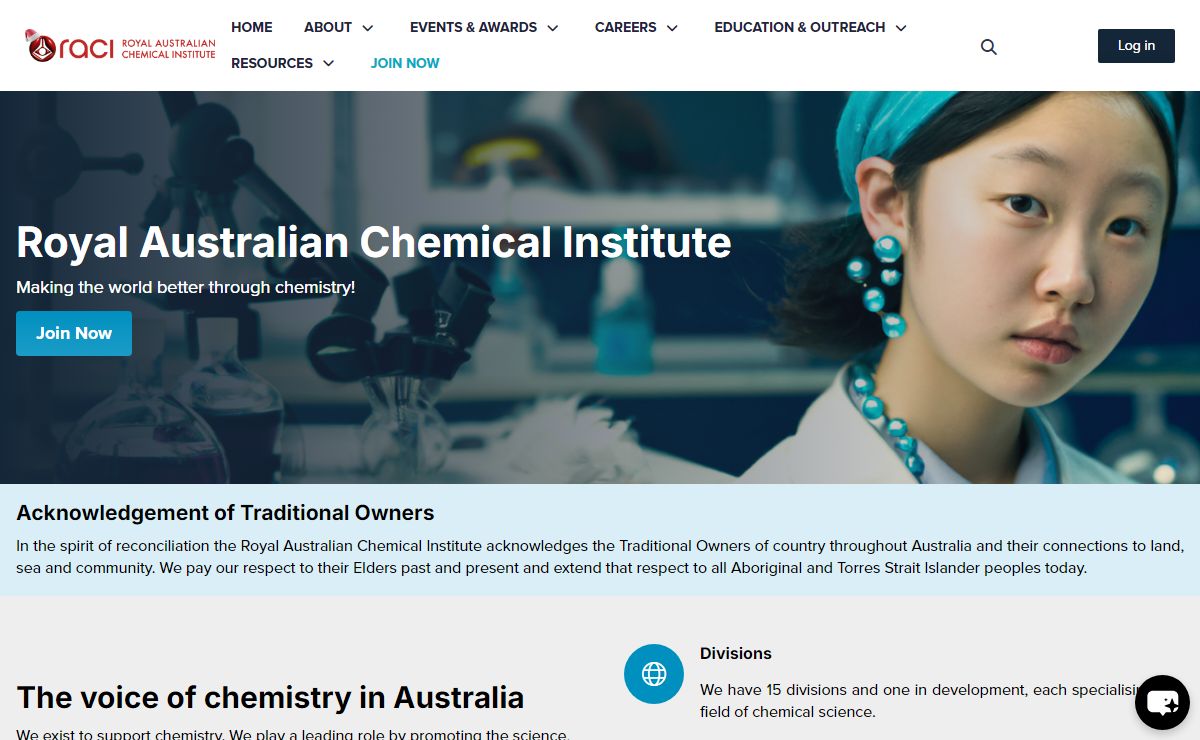The width and height of the screenshot is (1200, 740).
Task: Select 'The voice of chemistry in Australia' heading
Action: (270, 697)
